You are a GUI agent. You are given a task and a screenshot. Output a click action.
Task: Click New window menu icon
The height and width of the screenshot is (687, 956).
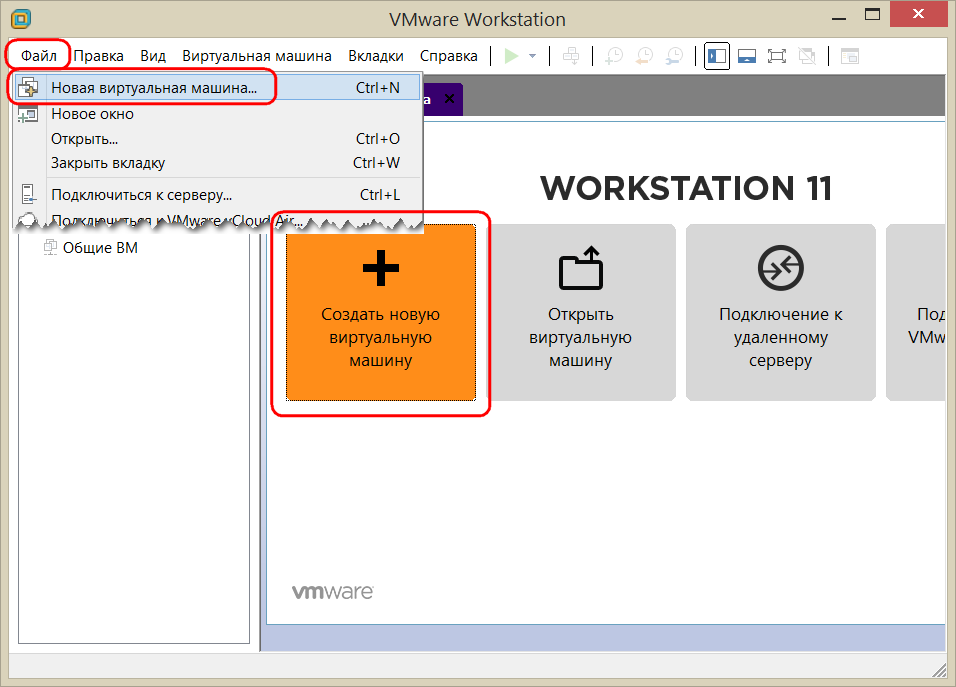click(x=28, y=114)
